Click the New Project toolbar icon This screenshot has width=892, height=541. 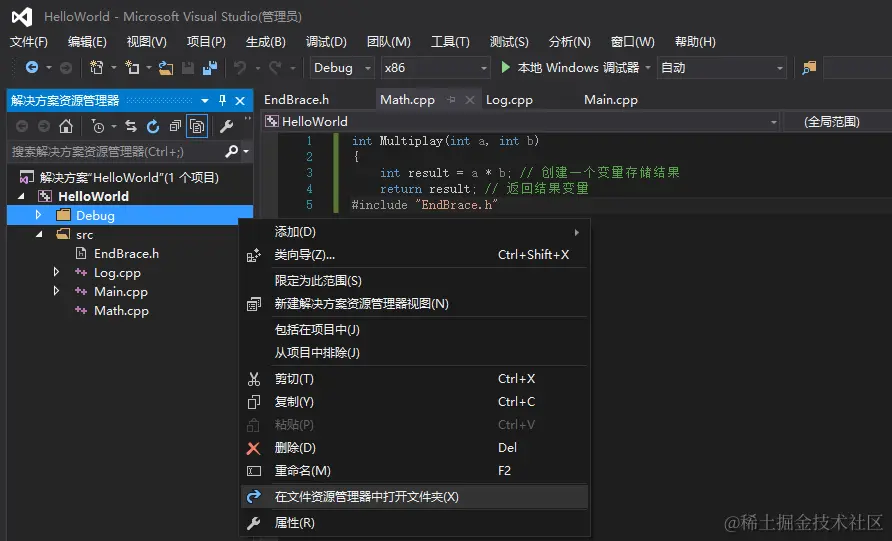click(x=97, y=68)
